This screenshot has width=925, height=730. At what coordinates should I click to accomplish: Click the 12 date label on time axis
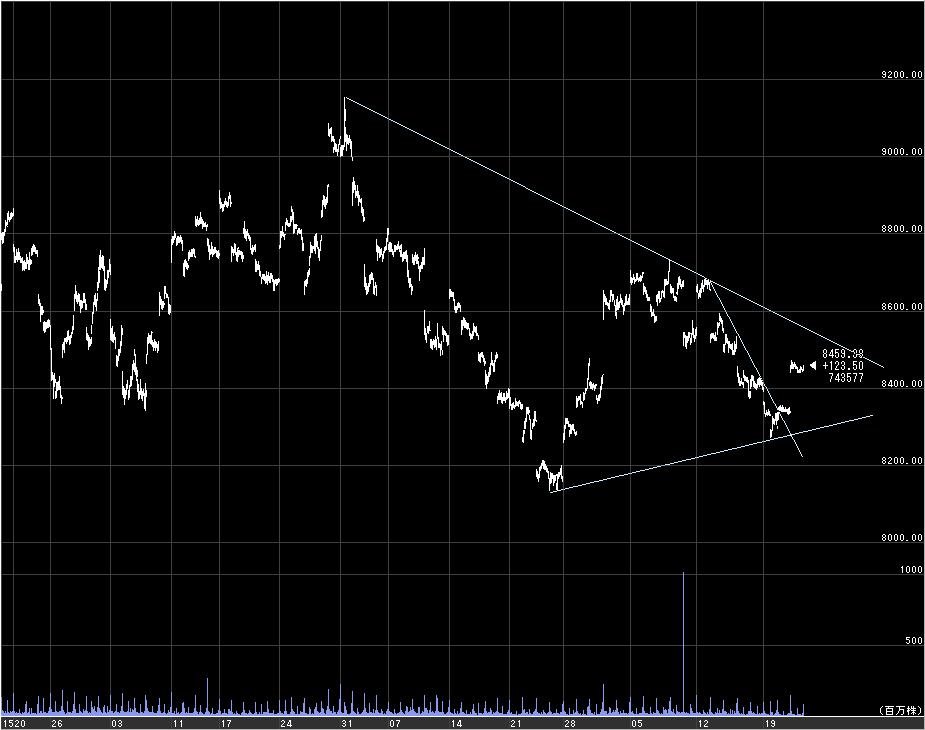(x=703, y=724)
